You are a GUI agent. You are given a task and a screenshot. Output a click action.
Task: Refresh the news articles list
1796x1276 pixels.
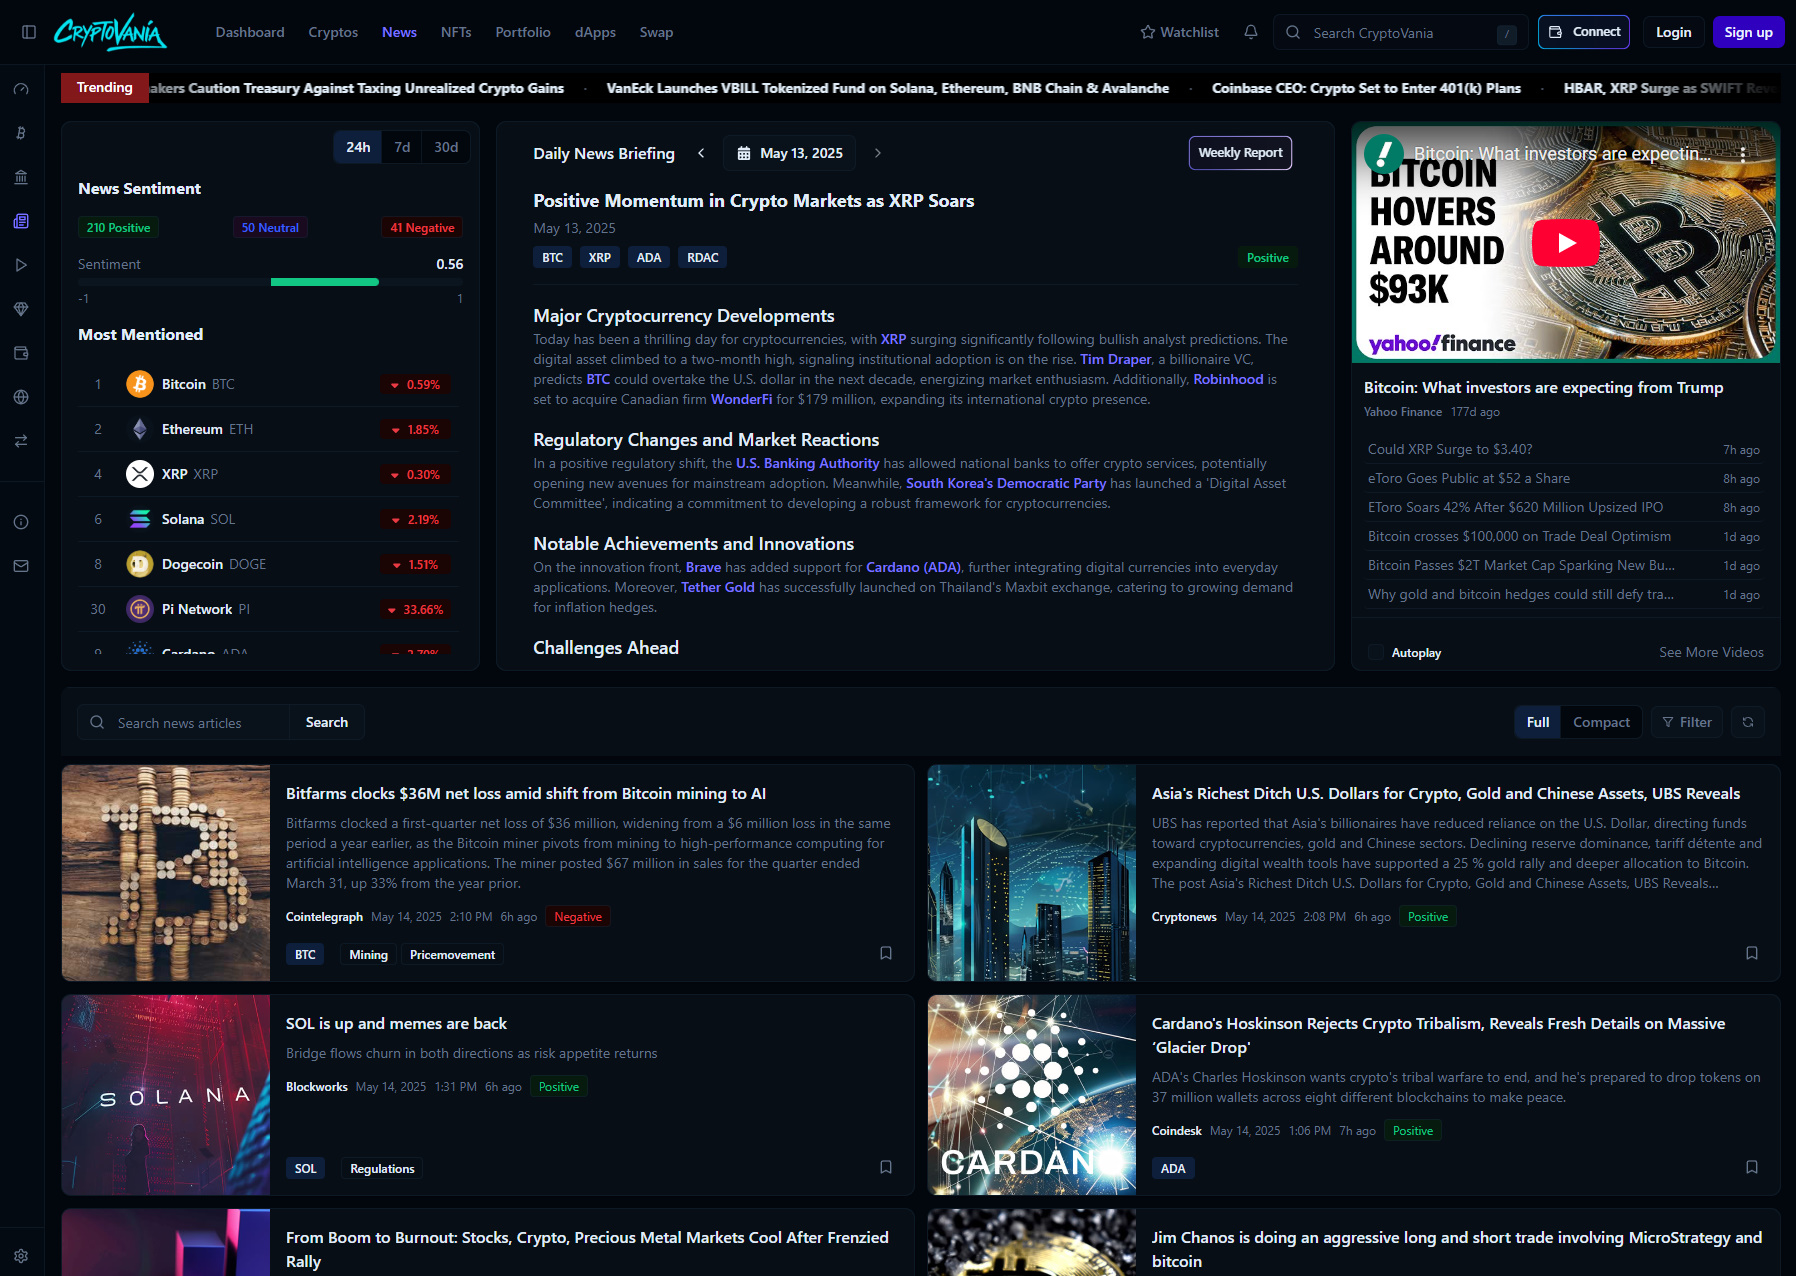(x=1748, y=722)
